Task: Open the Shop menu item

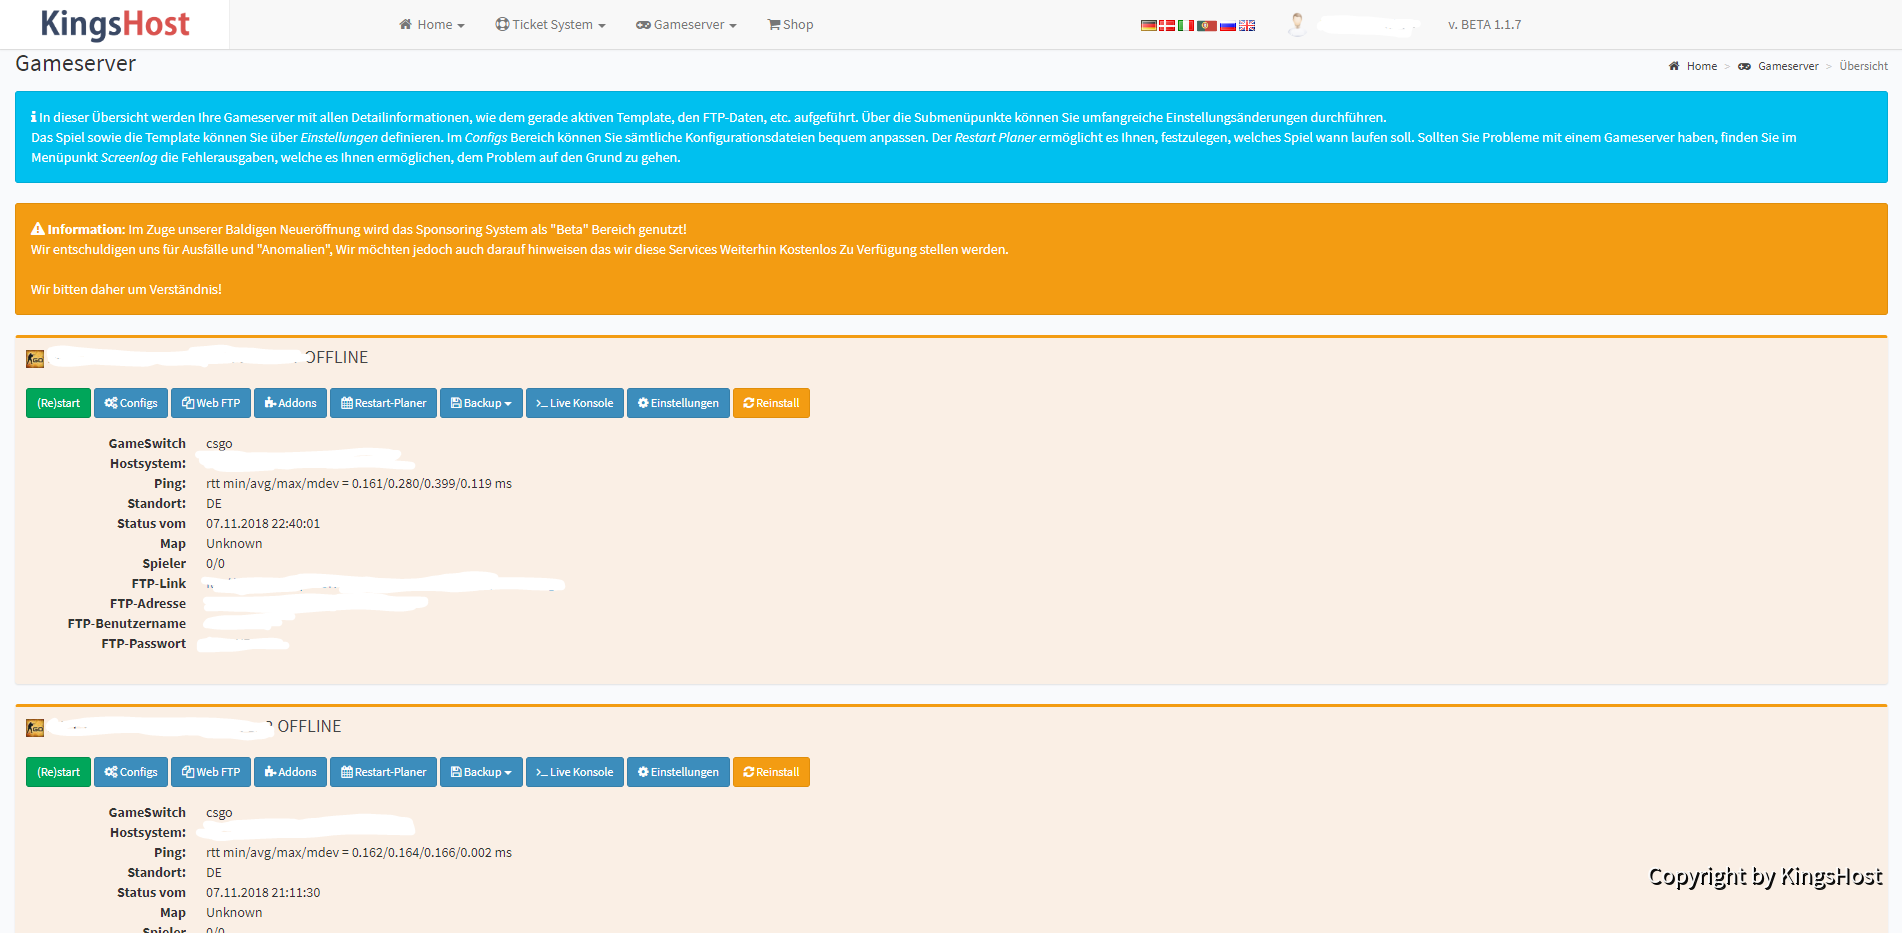Action: pyautogui.click(x=790, y=25)
